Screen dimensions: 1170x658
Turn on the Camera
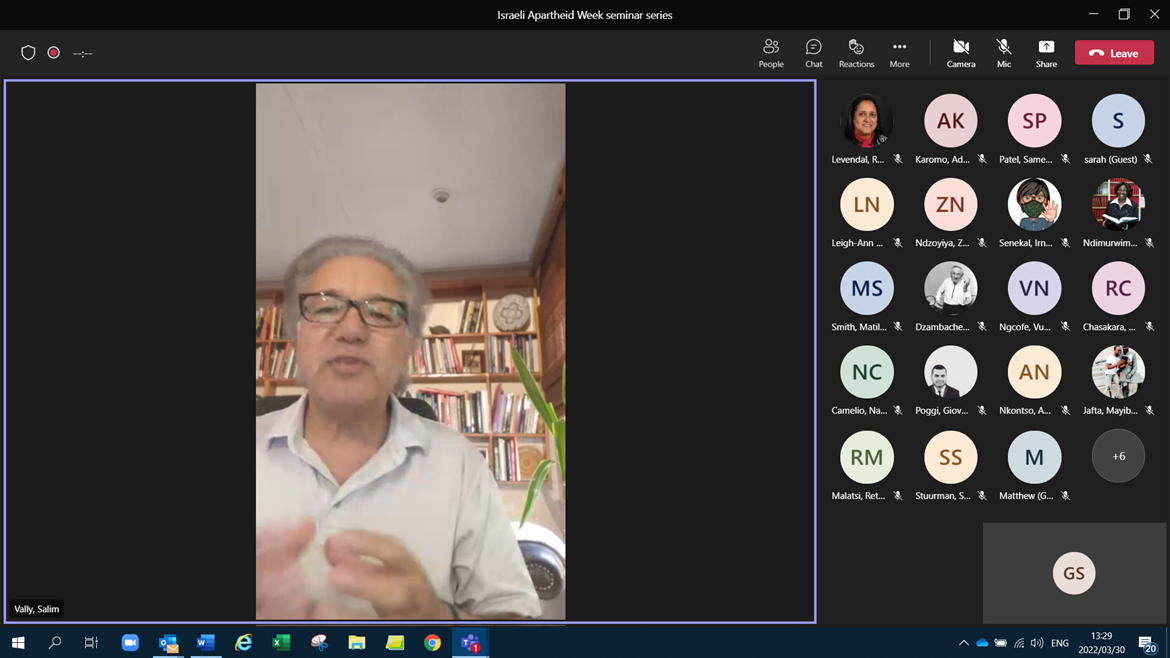[961, 53]
